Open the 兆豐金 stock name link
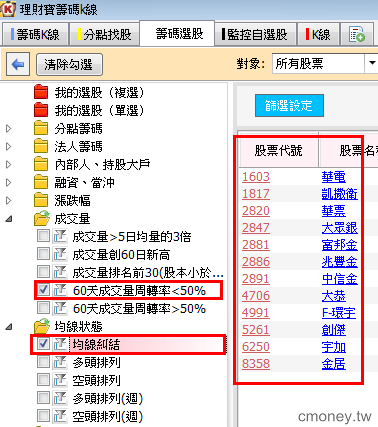The height and width of the screenshot is (427, 378). pyautogui.click(x=340, y=262)
